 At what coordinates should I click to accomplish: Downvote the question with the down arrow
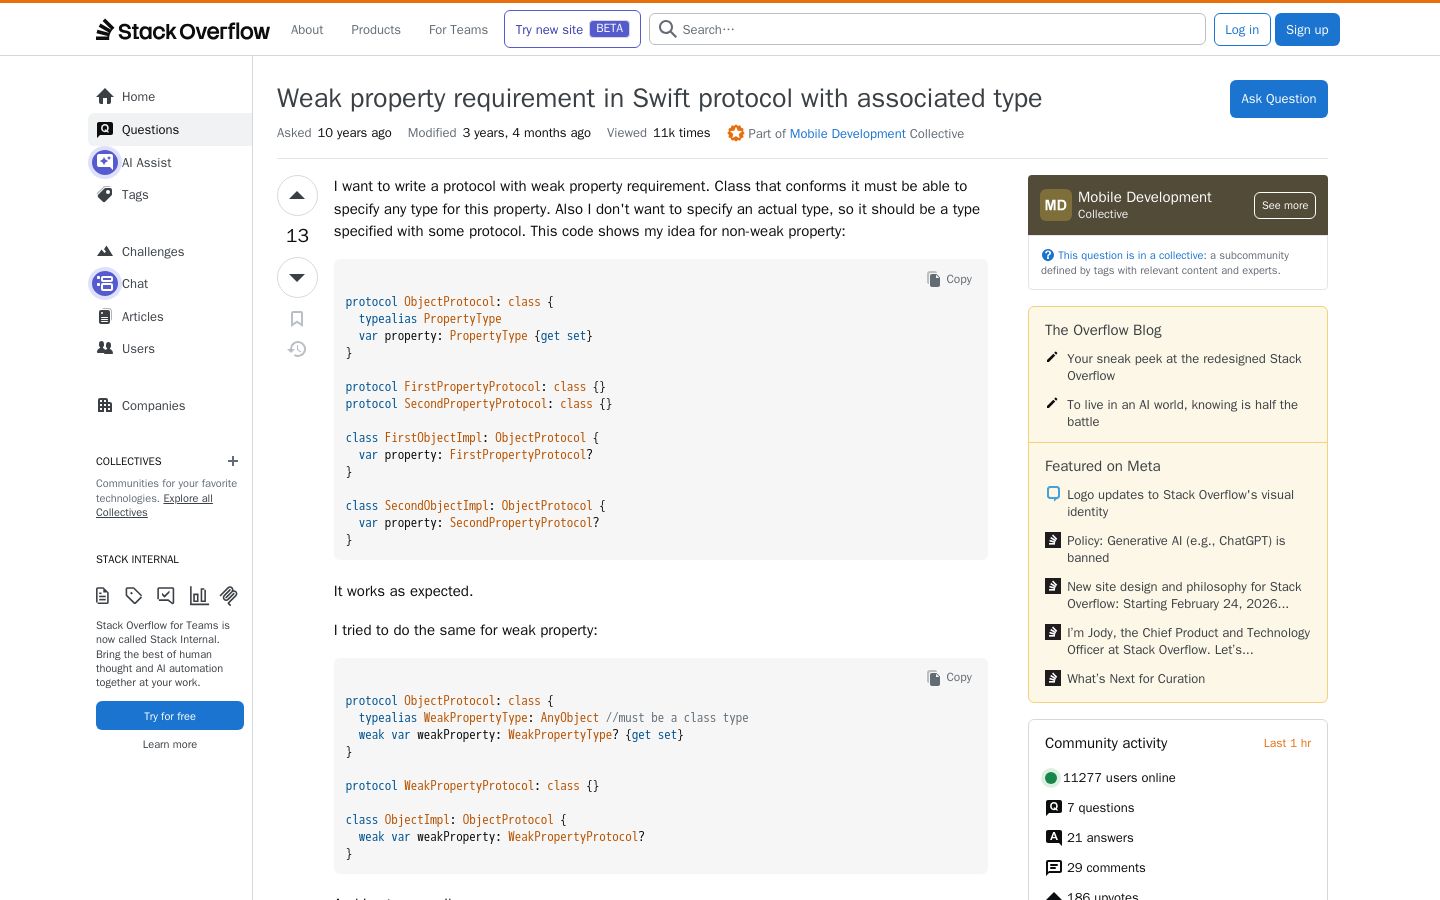tap(297, 277)
